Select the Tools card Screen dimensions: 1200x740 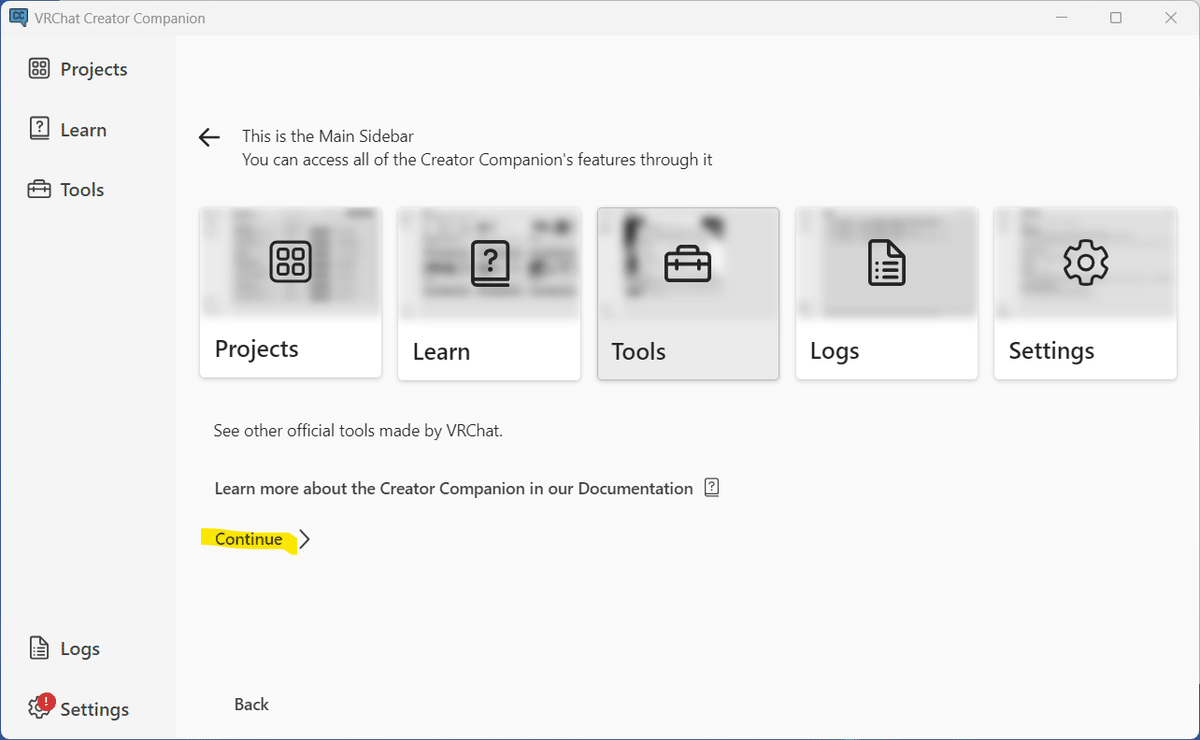(688, 293)
